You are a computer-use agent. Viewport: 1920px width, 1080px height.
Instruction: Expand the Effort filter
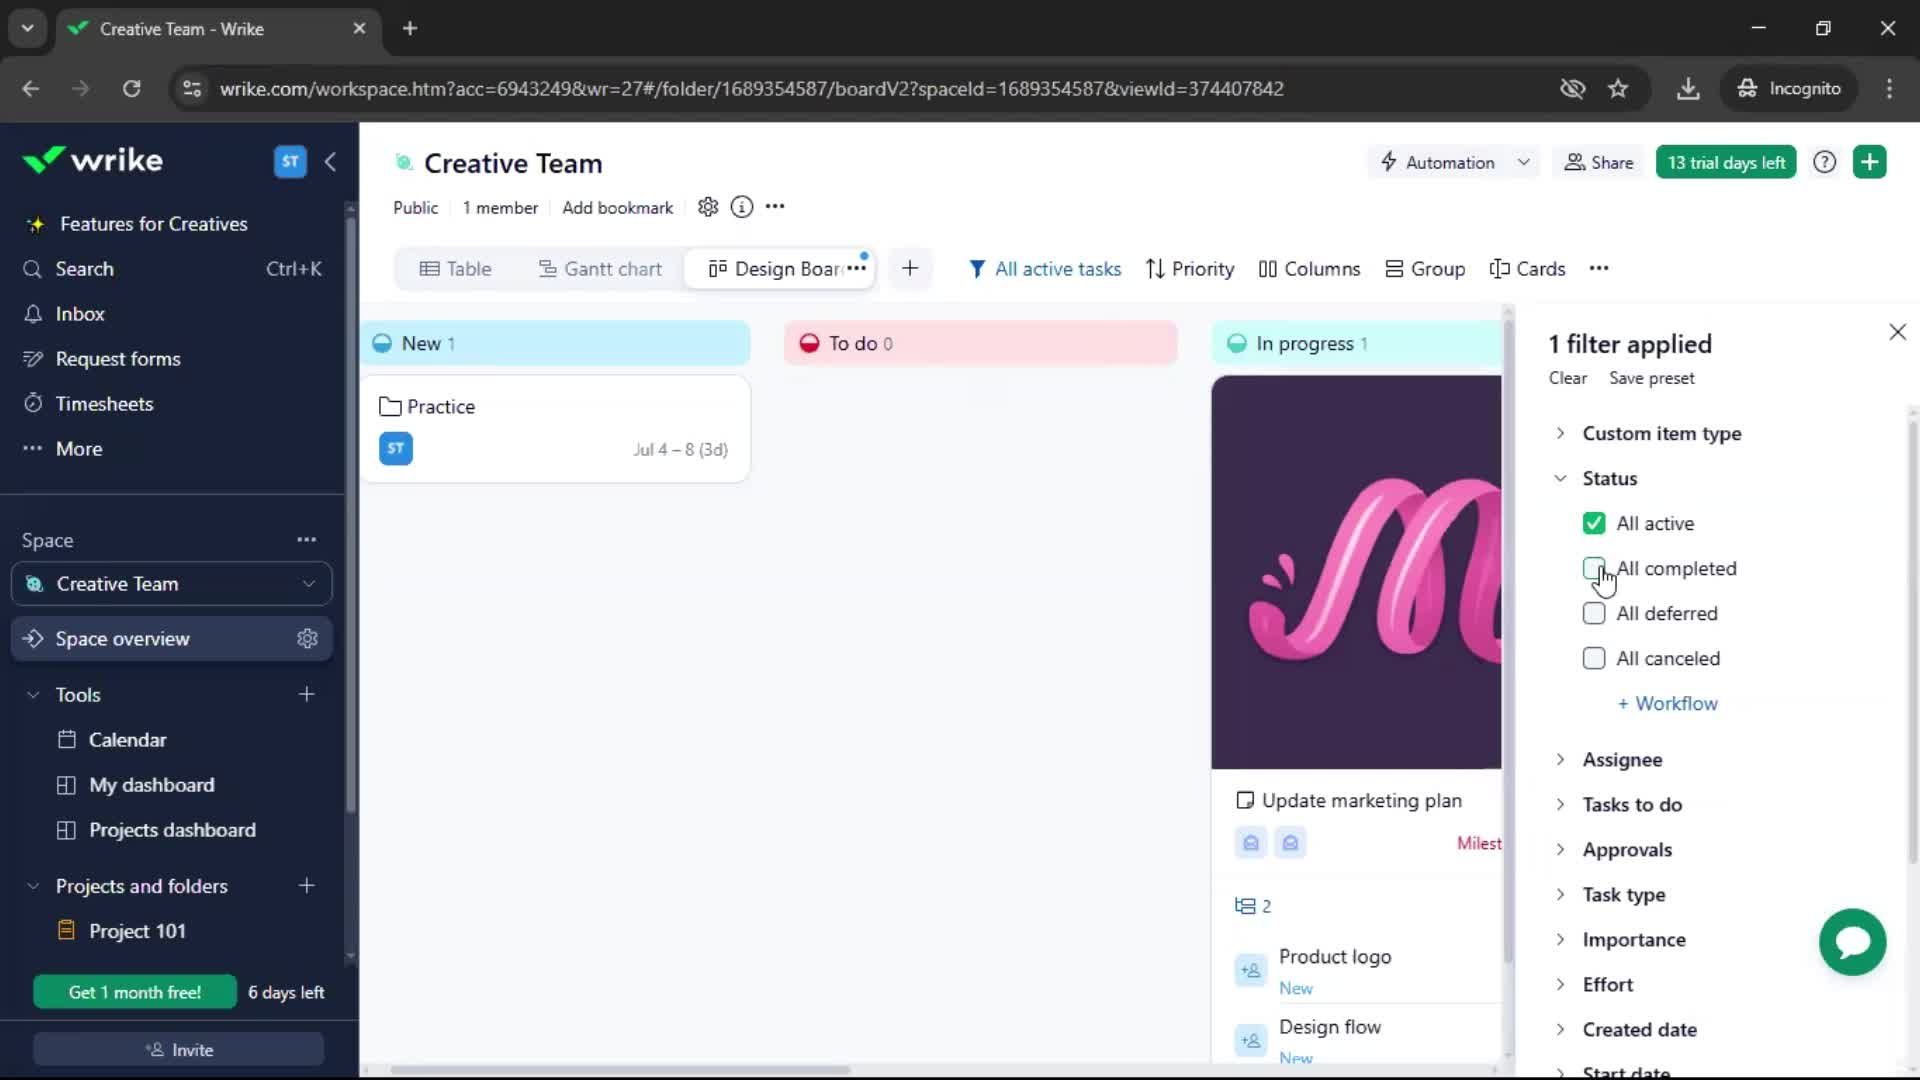[x=1560, y=985]
